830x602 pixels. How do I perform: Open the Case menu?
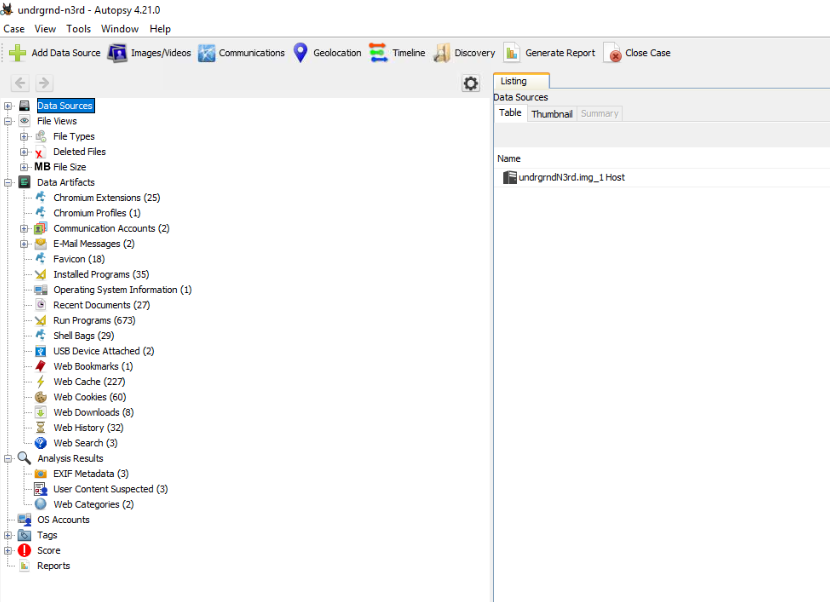14,29
